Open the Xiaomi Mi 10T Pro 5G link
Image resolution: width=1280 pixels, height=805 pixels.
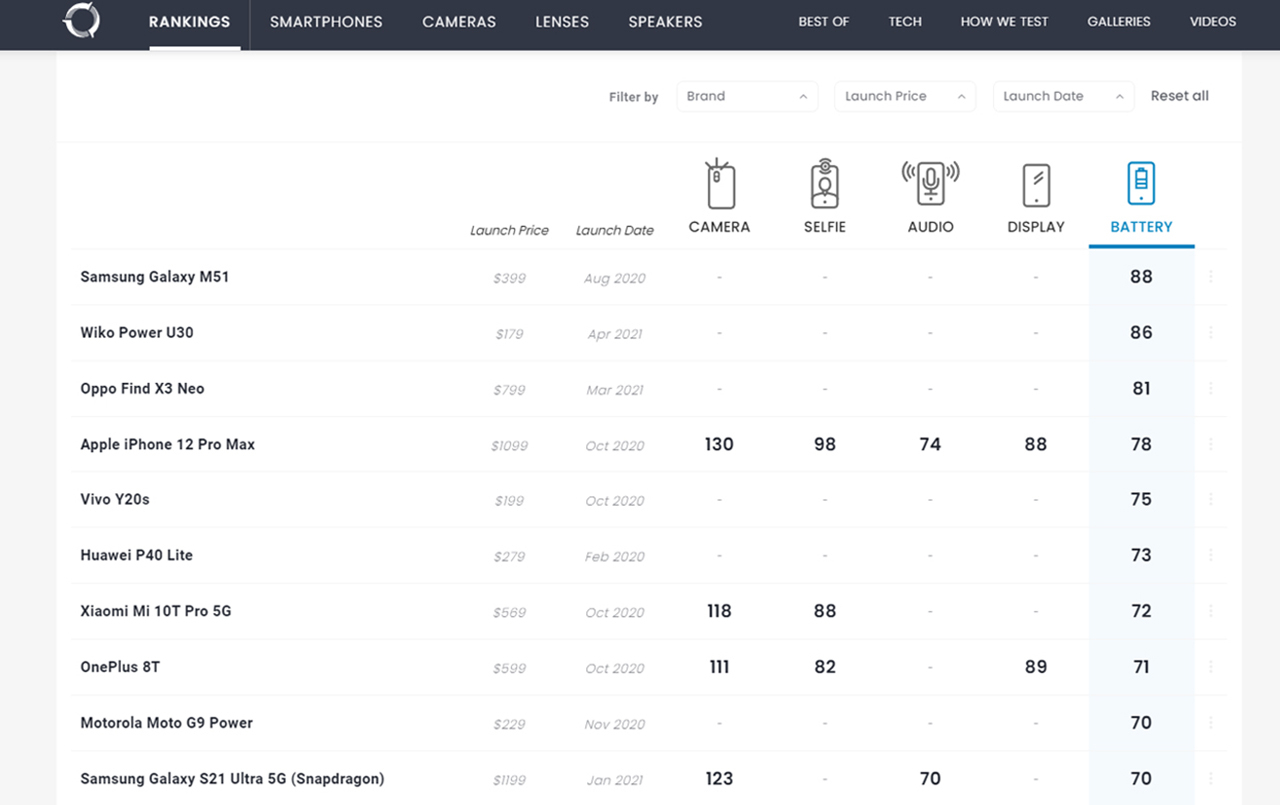[x=156, y=611]
